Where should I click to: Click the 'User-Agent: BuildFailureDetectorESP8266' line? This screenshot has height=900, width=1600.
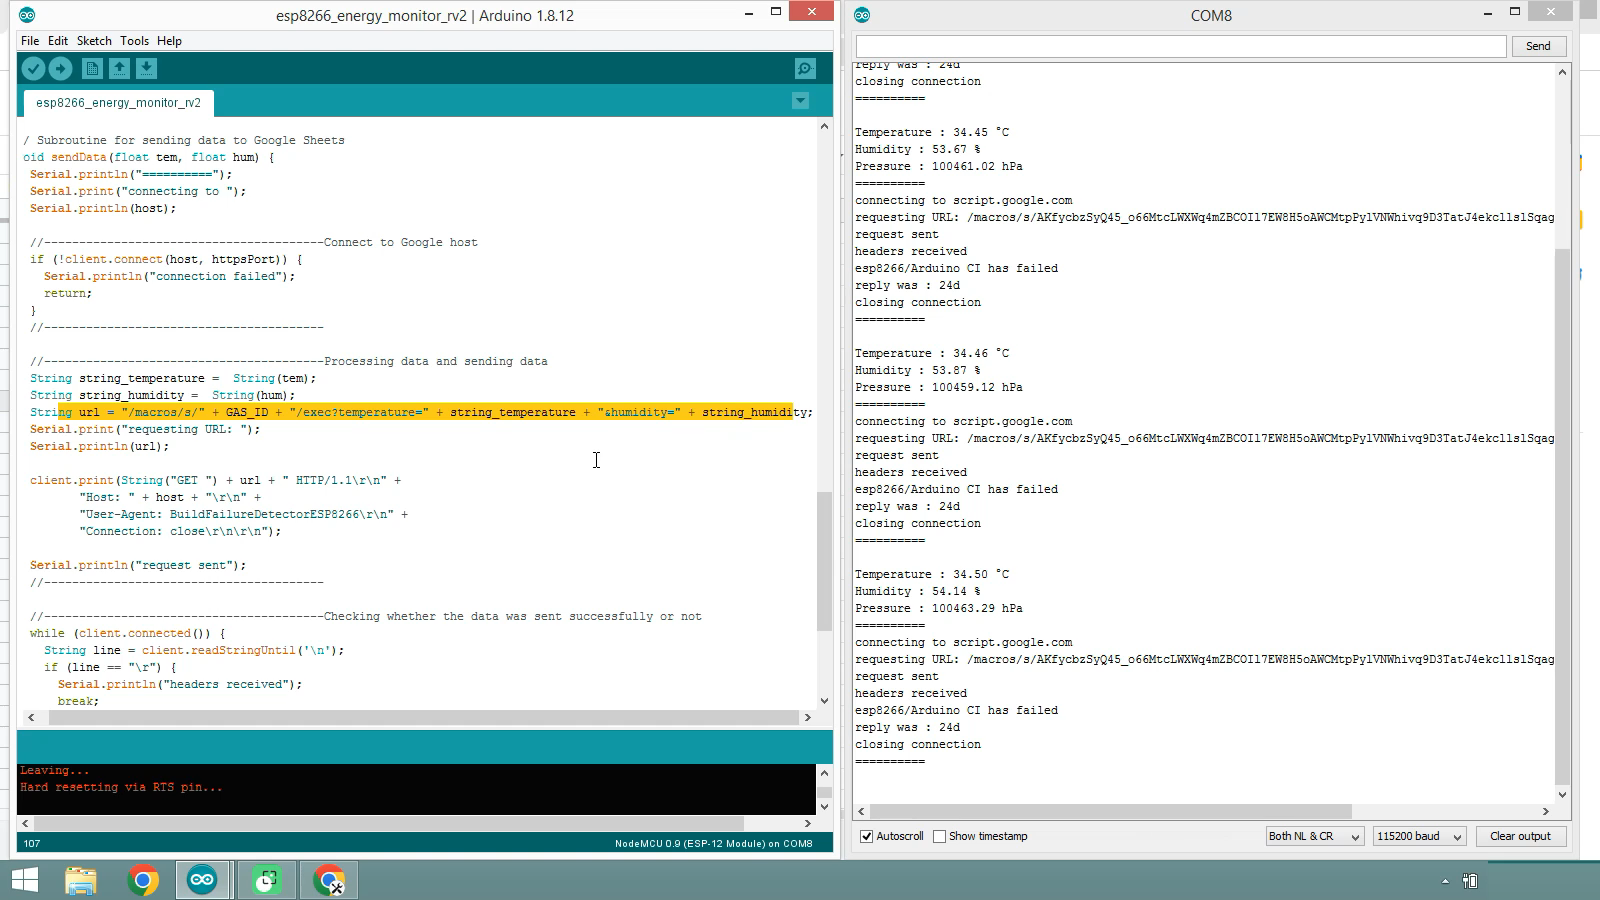[243, 514]
